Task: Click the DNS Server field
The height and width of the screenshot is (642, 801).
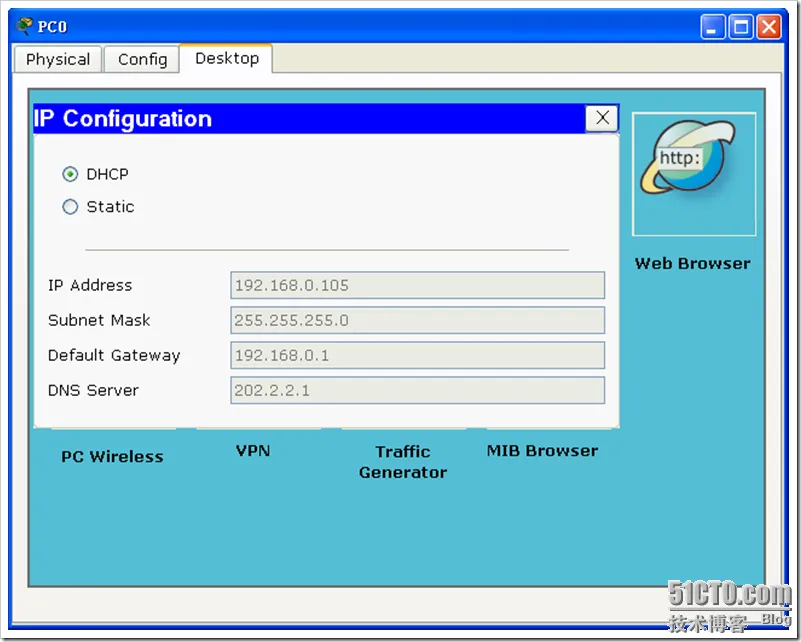Action: 417,390
